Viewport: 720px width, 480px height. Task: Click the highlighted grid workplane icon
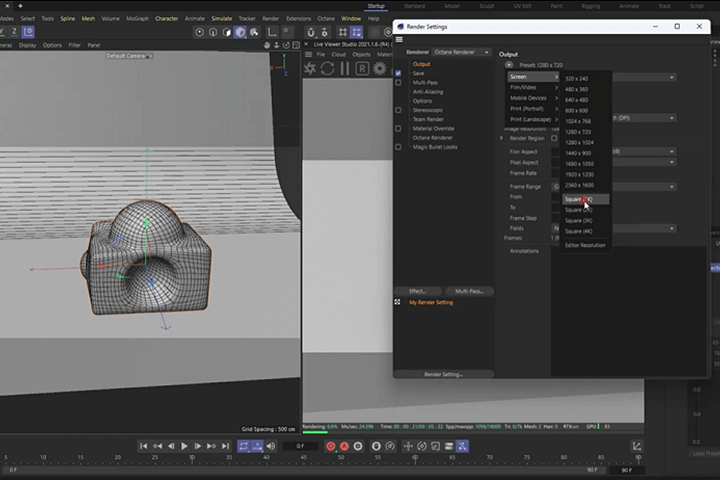pos(356,32)
